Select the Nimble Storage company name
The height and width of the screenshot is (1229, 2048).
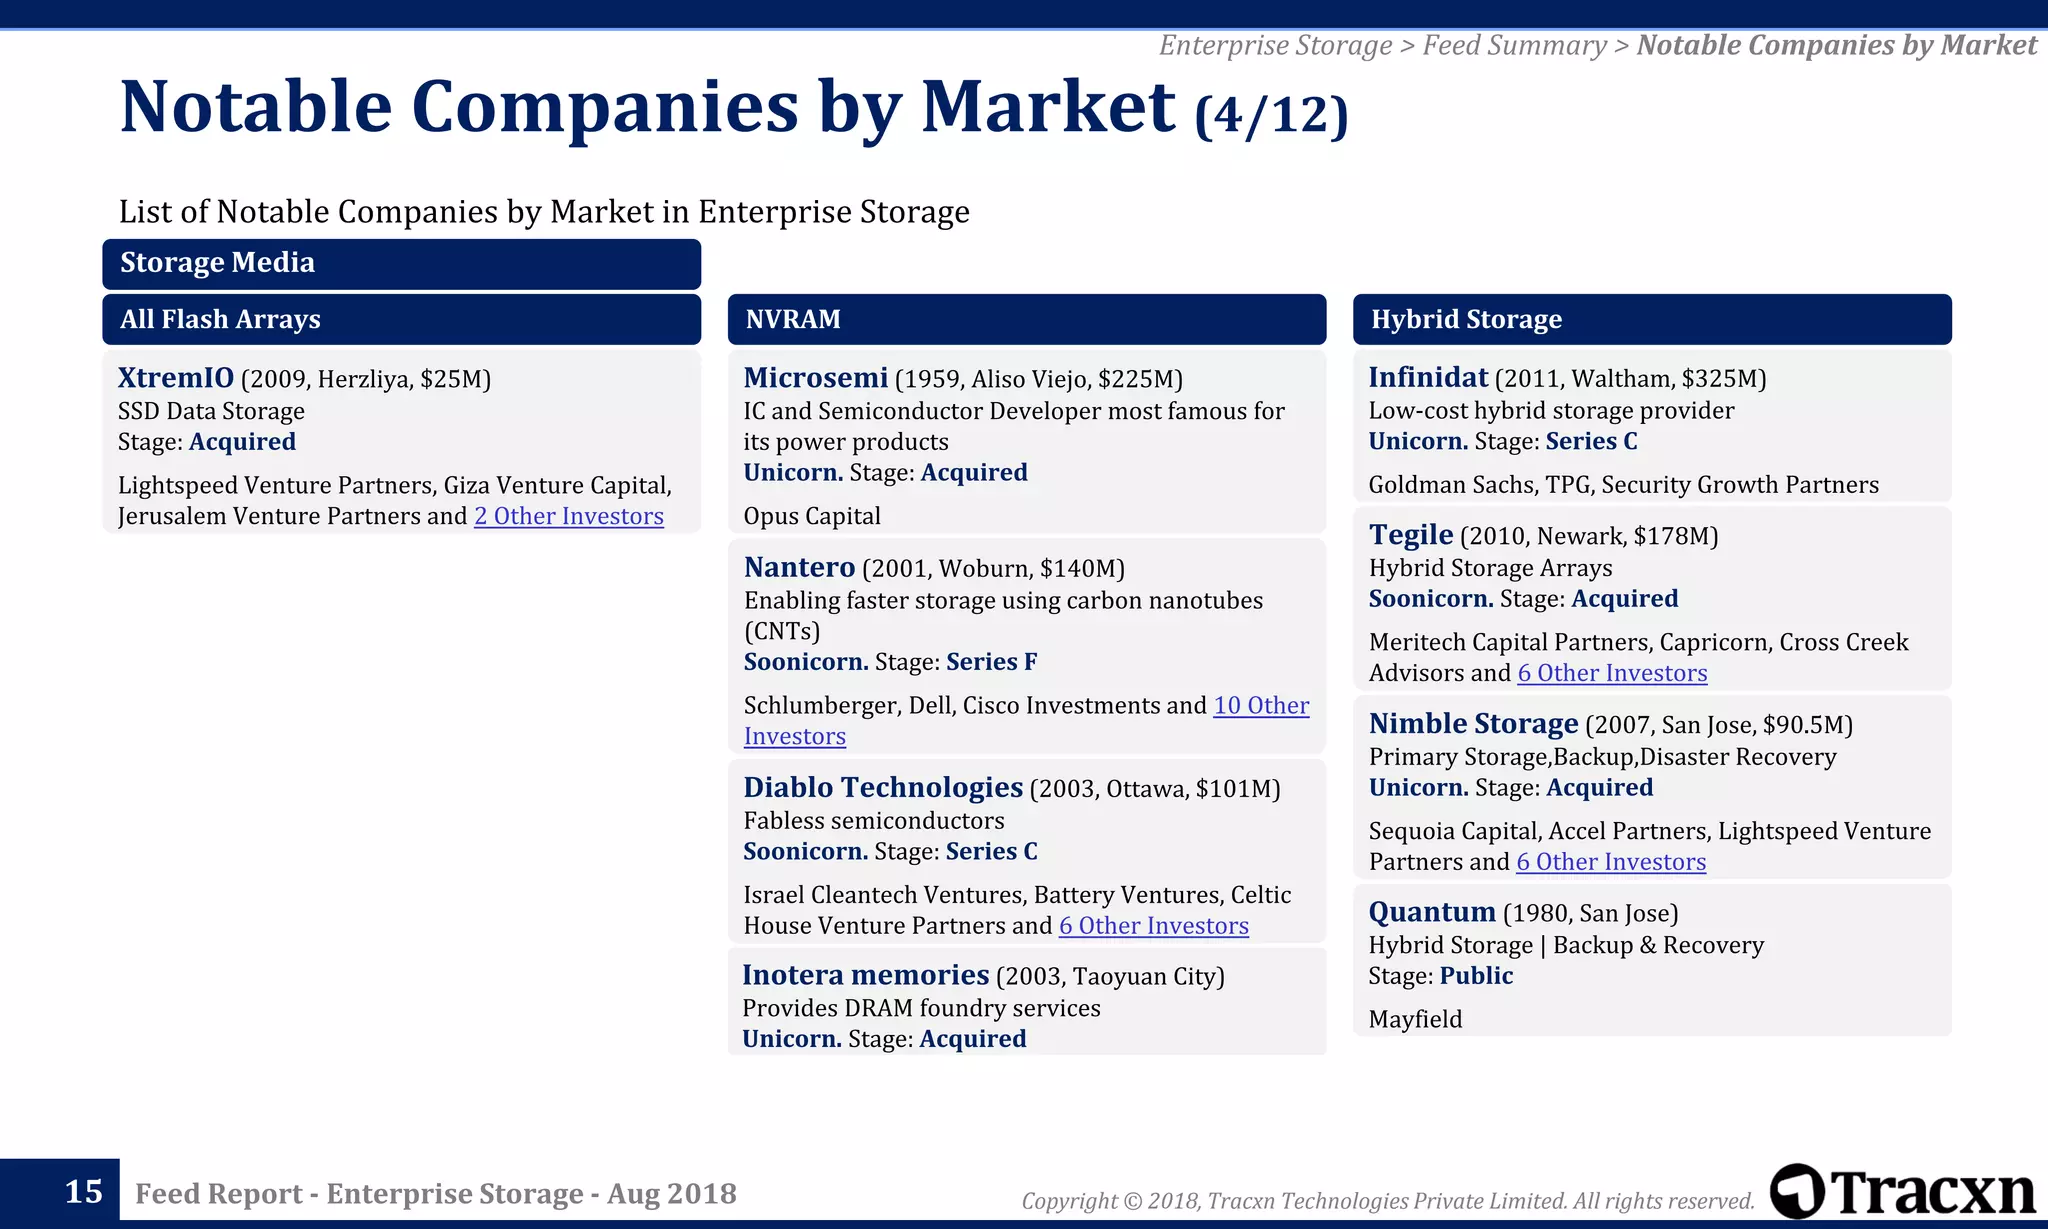tap(1474, 723)
